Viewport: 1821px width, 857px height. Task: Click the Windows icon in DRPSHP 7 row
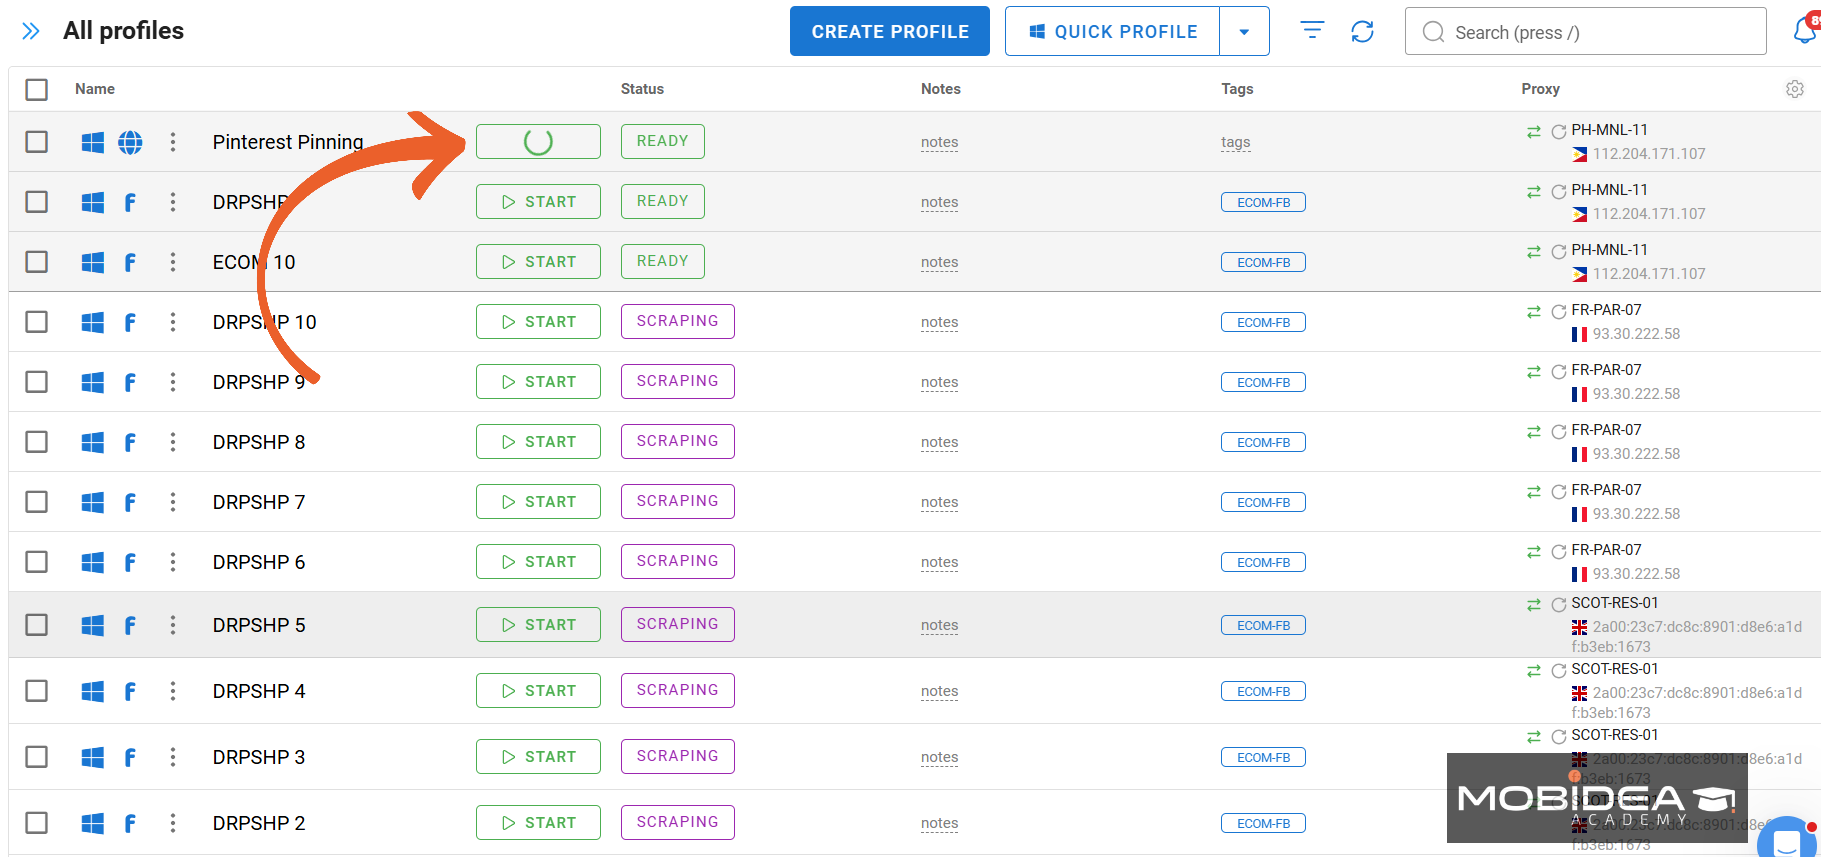[x=93, y=502]
